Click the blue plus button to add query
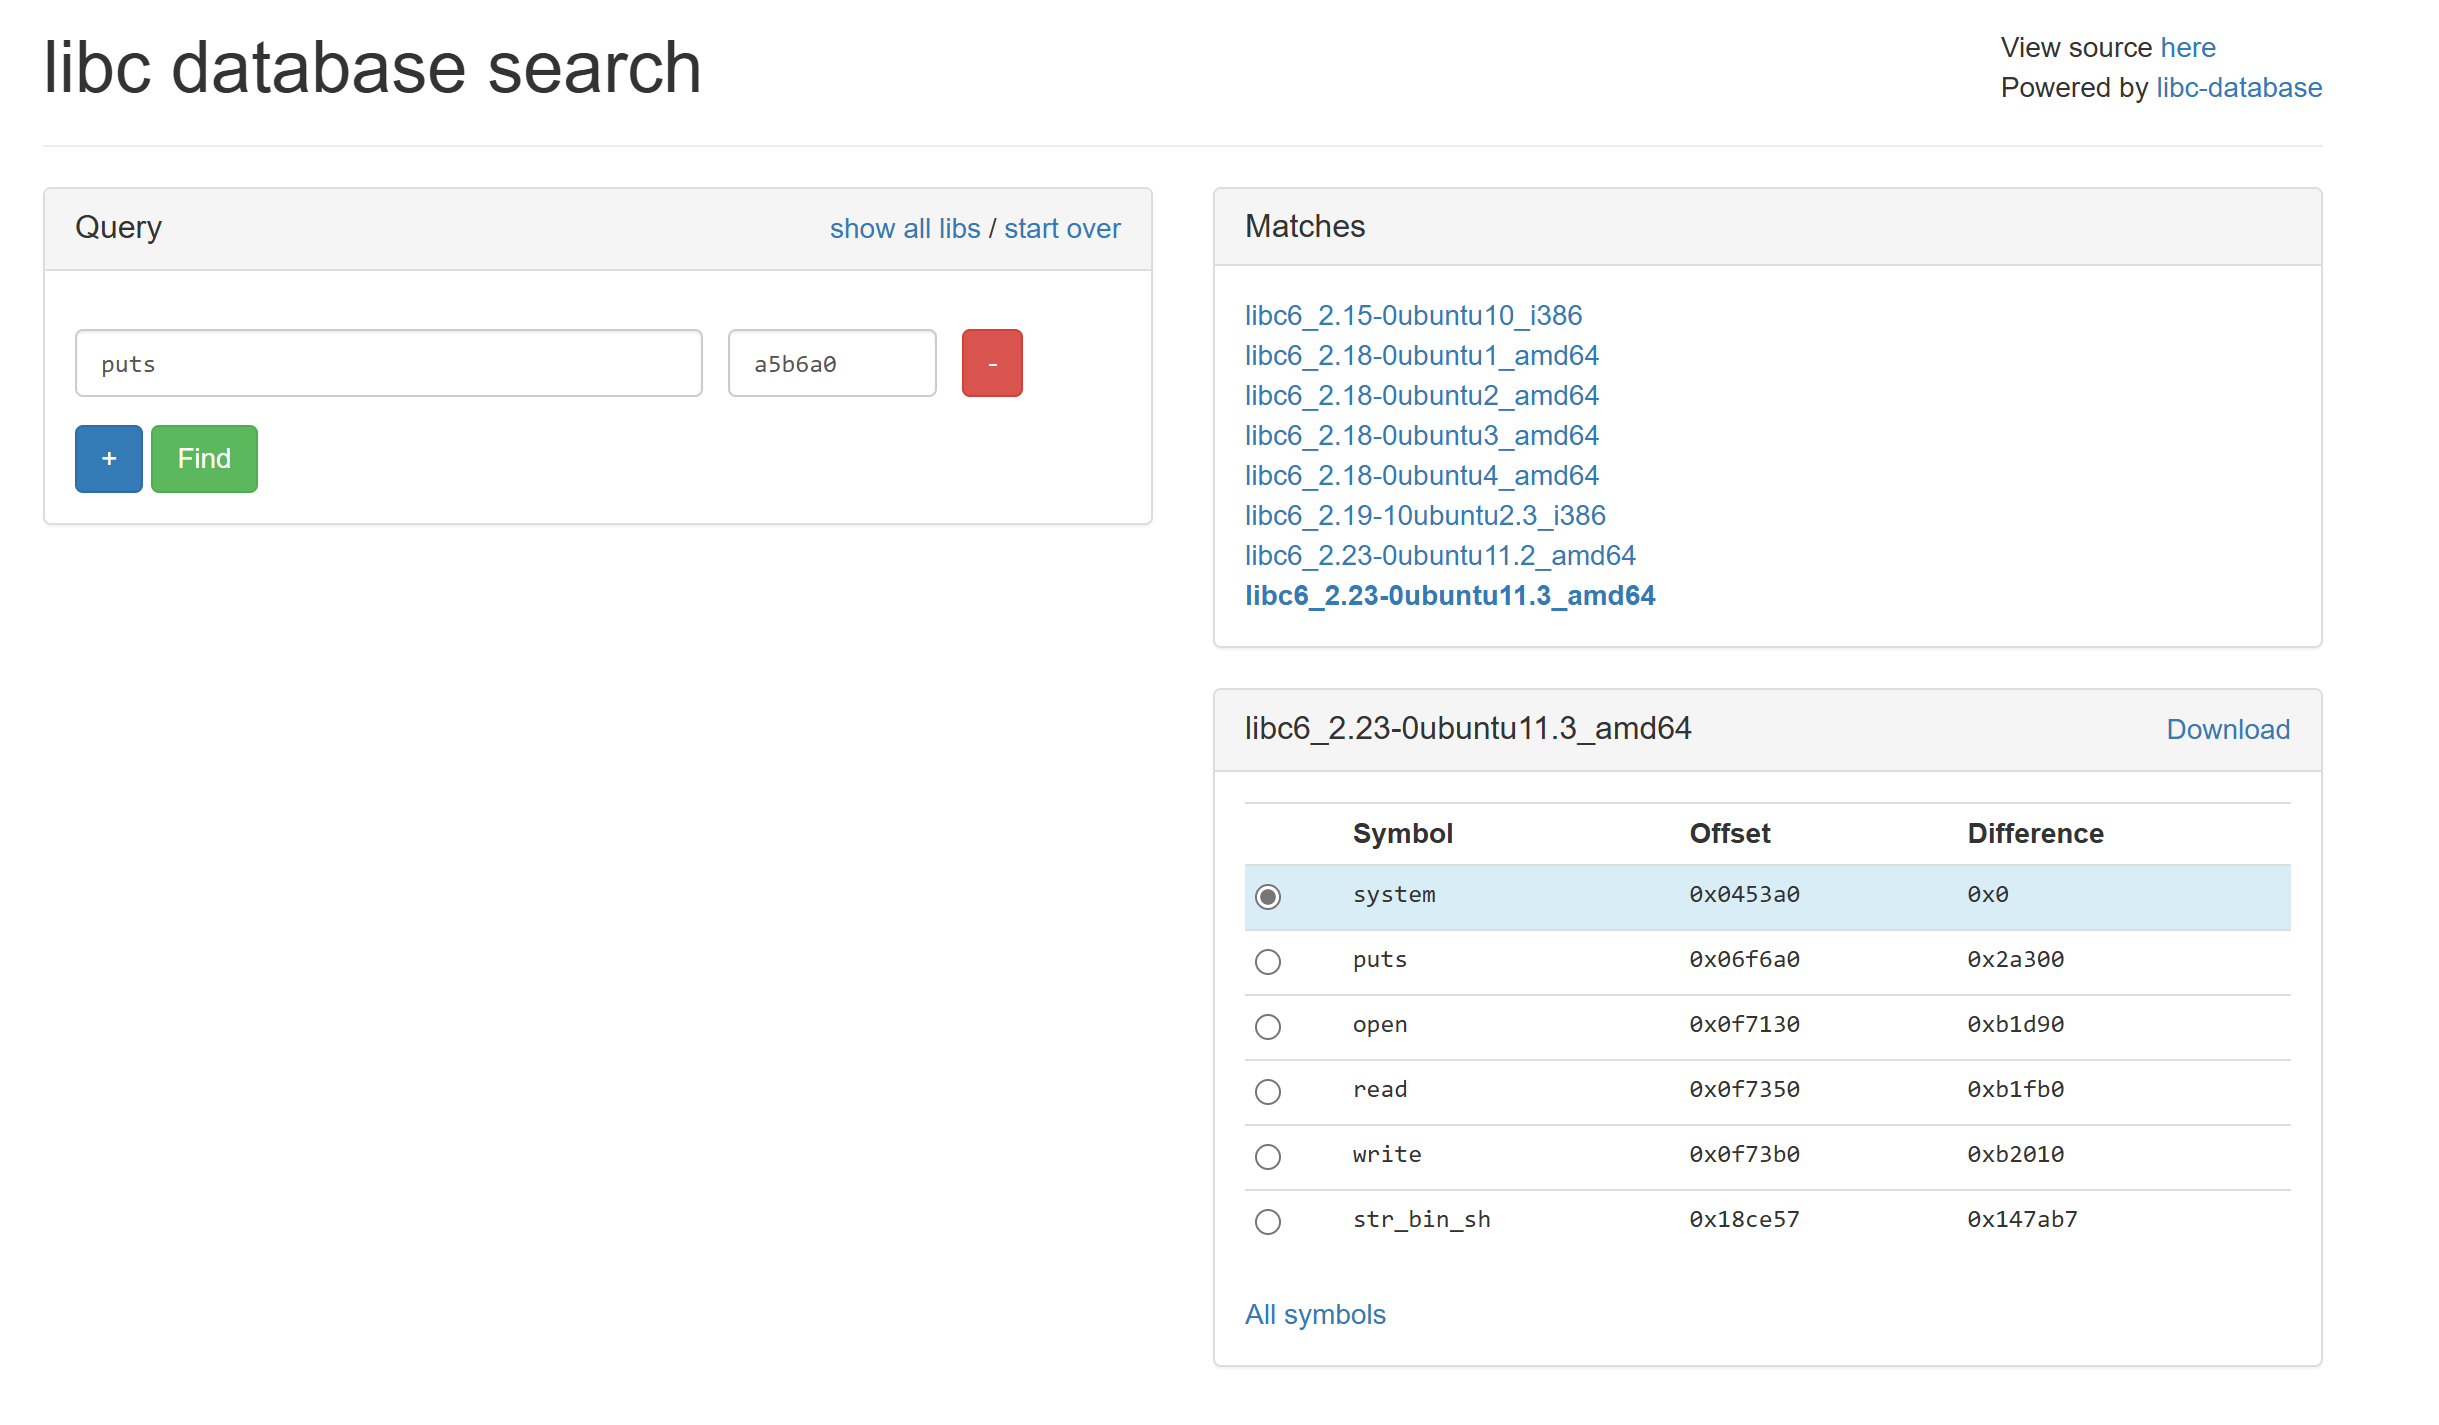The height and width of the screenshot is (1425, 2439). 109,459
